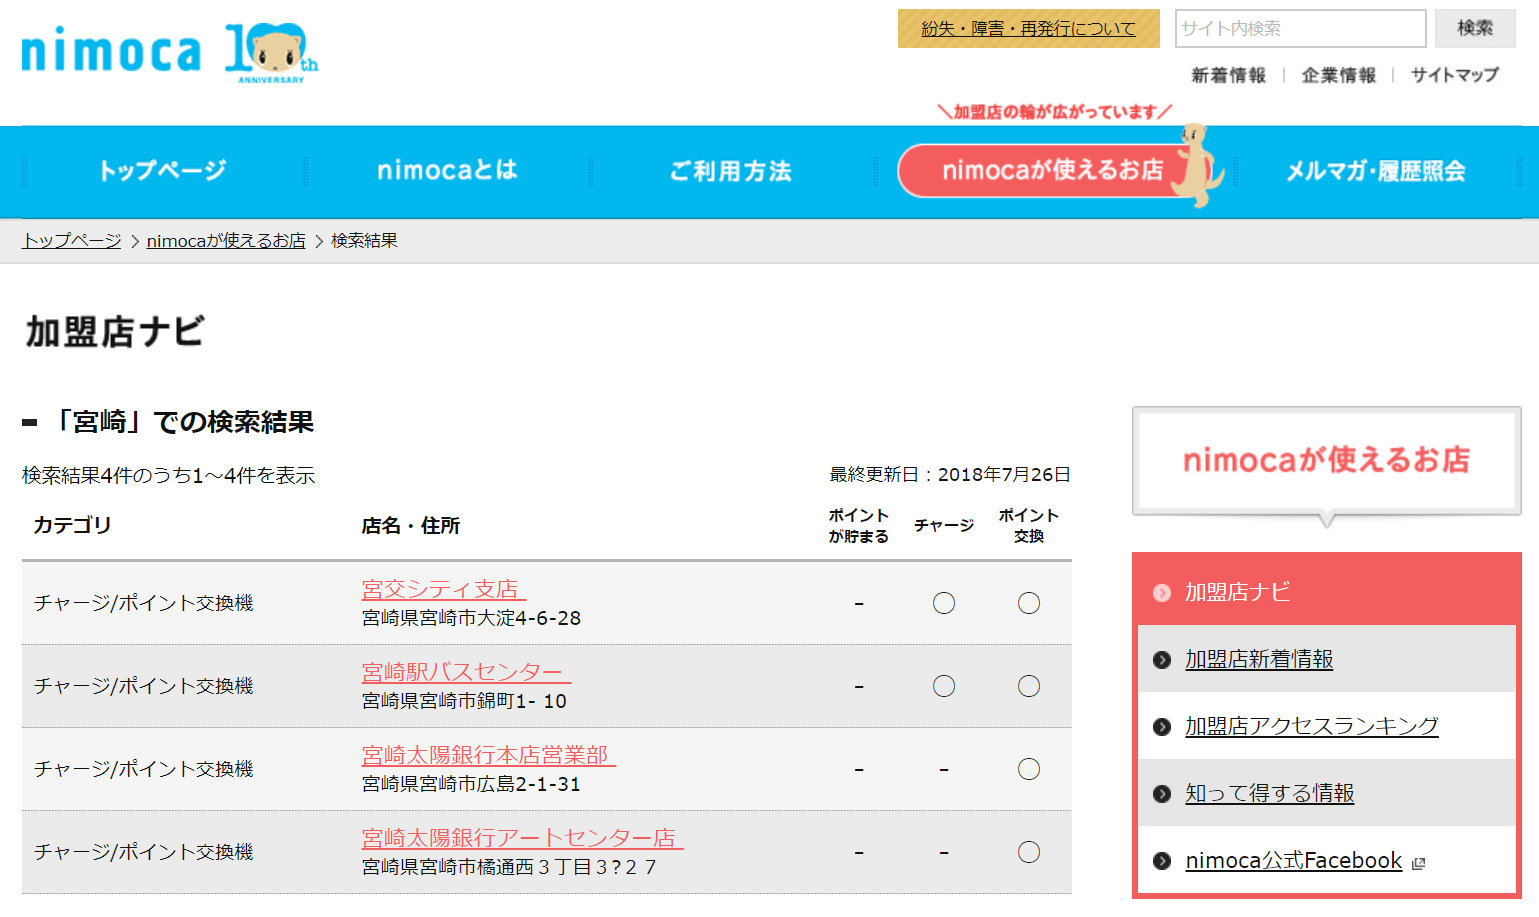Click the arrow bullet next to 知って得する情報

pos(1161,794)
